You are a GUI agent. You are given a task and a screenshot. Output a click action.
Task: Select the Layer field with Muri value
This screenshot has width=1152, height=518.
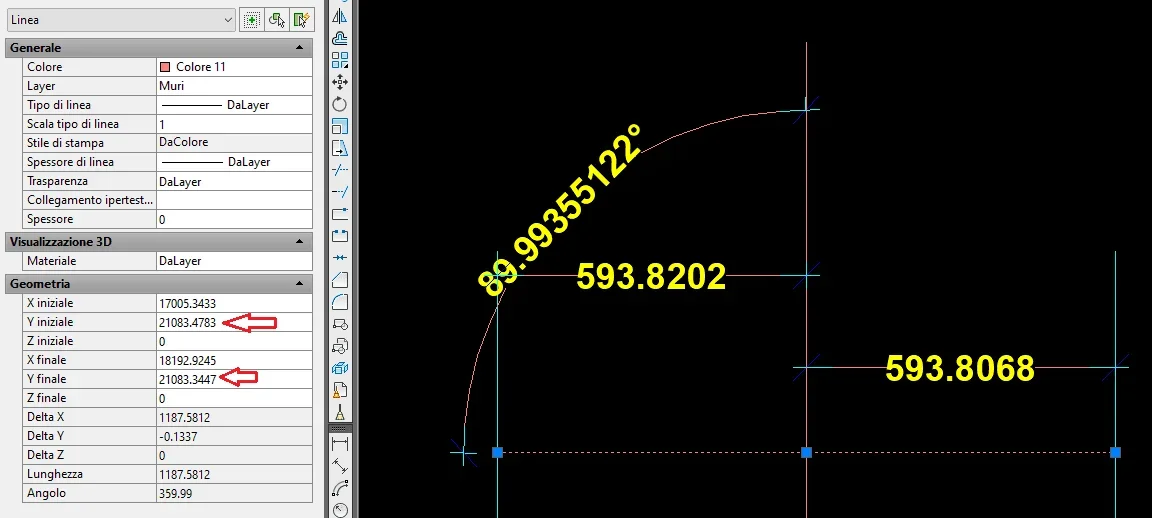(x=233, y=86)
